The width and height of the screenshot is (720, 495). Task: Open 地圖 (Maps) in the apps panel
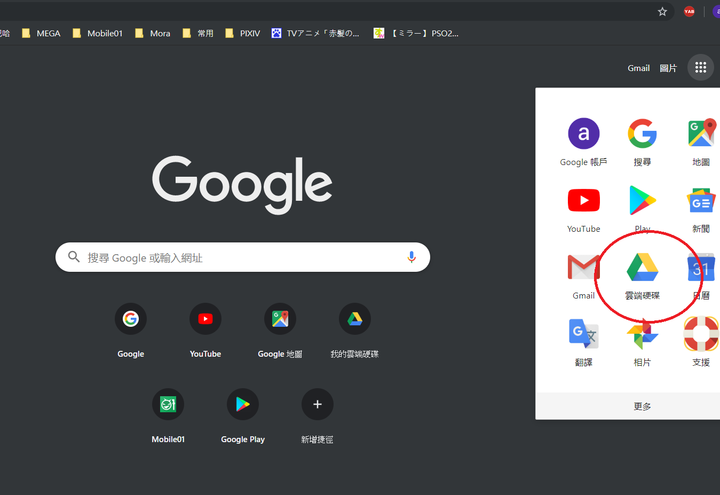coord(701,142)
